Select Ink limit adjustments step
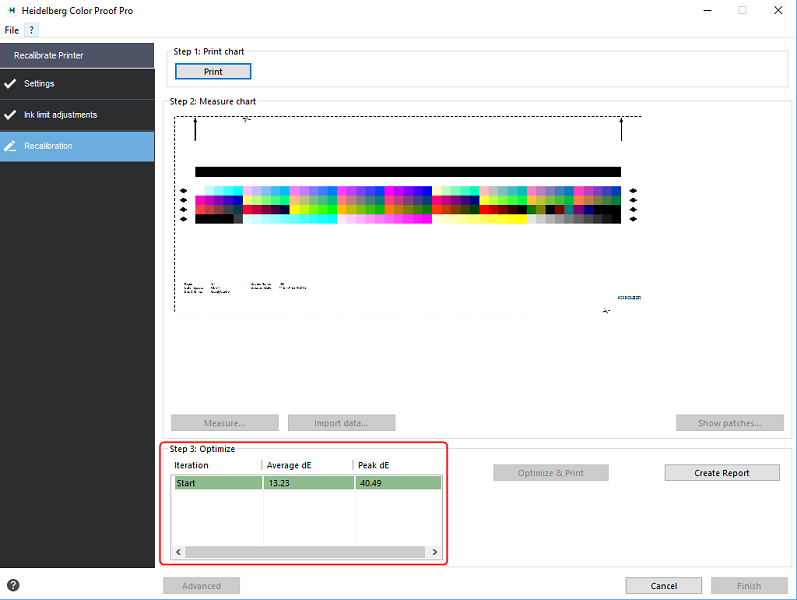The image size is (797, 600). click(77, 115)
